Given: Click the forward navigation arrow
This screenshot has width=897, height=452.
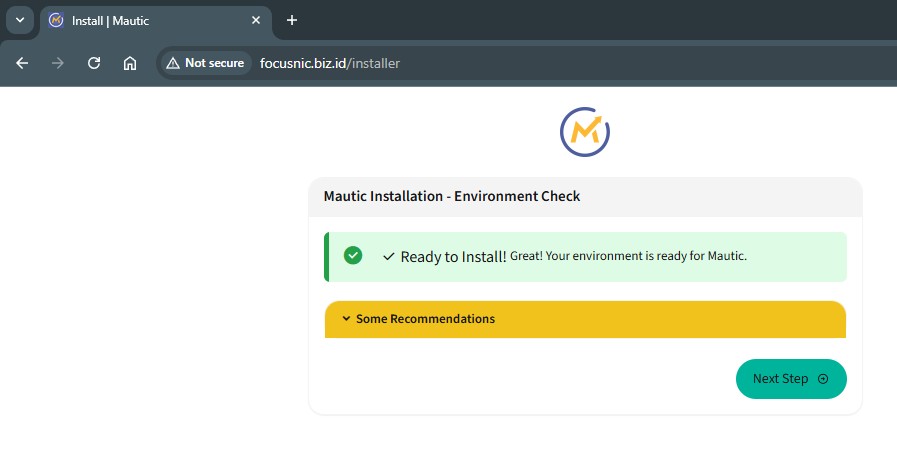Looking at the screenshot, I should pos(58,63).
